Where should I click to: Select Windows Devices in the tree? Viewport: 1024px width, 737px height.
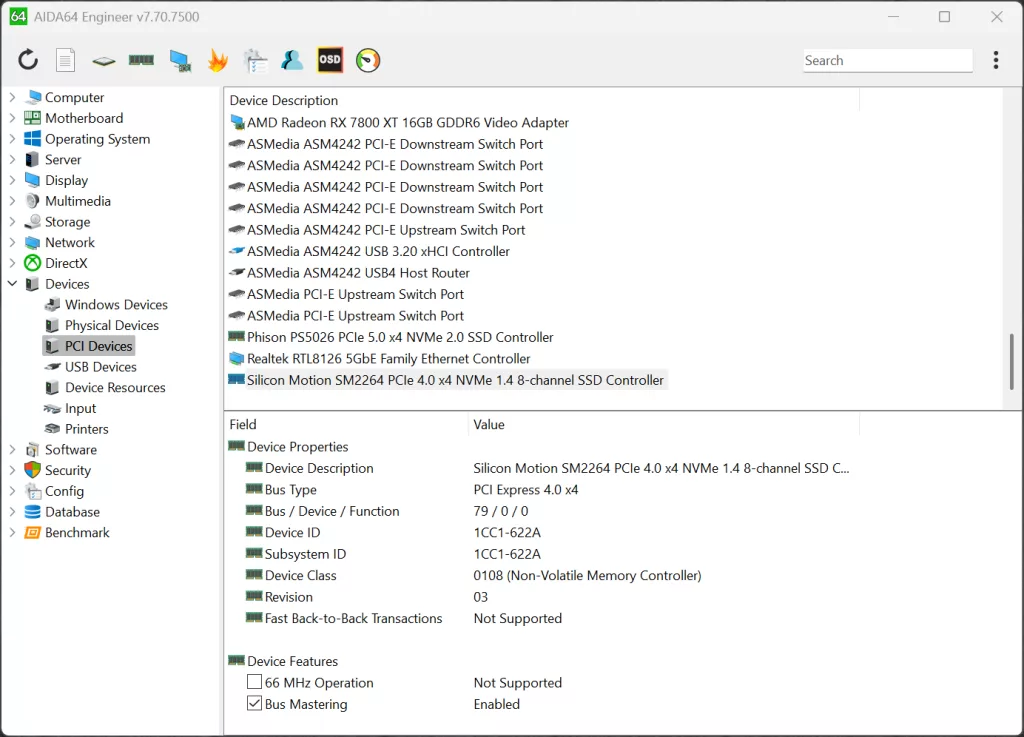116,305
